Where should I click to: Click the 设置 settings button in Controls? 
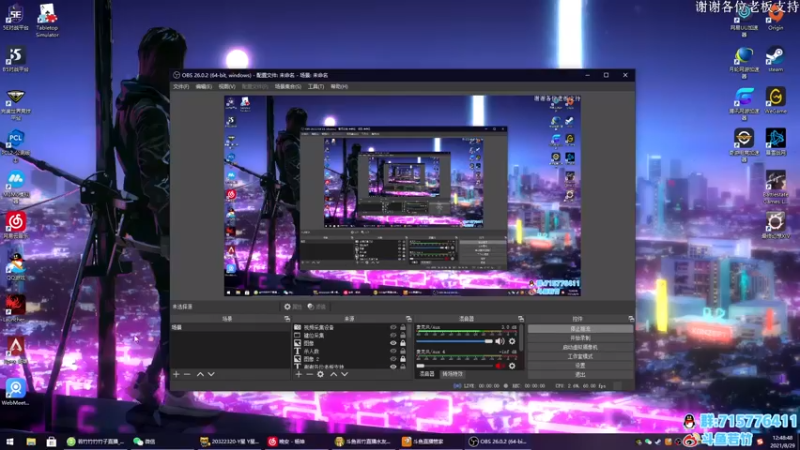coord(580,366)
